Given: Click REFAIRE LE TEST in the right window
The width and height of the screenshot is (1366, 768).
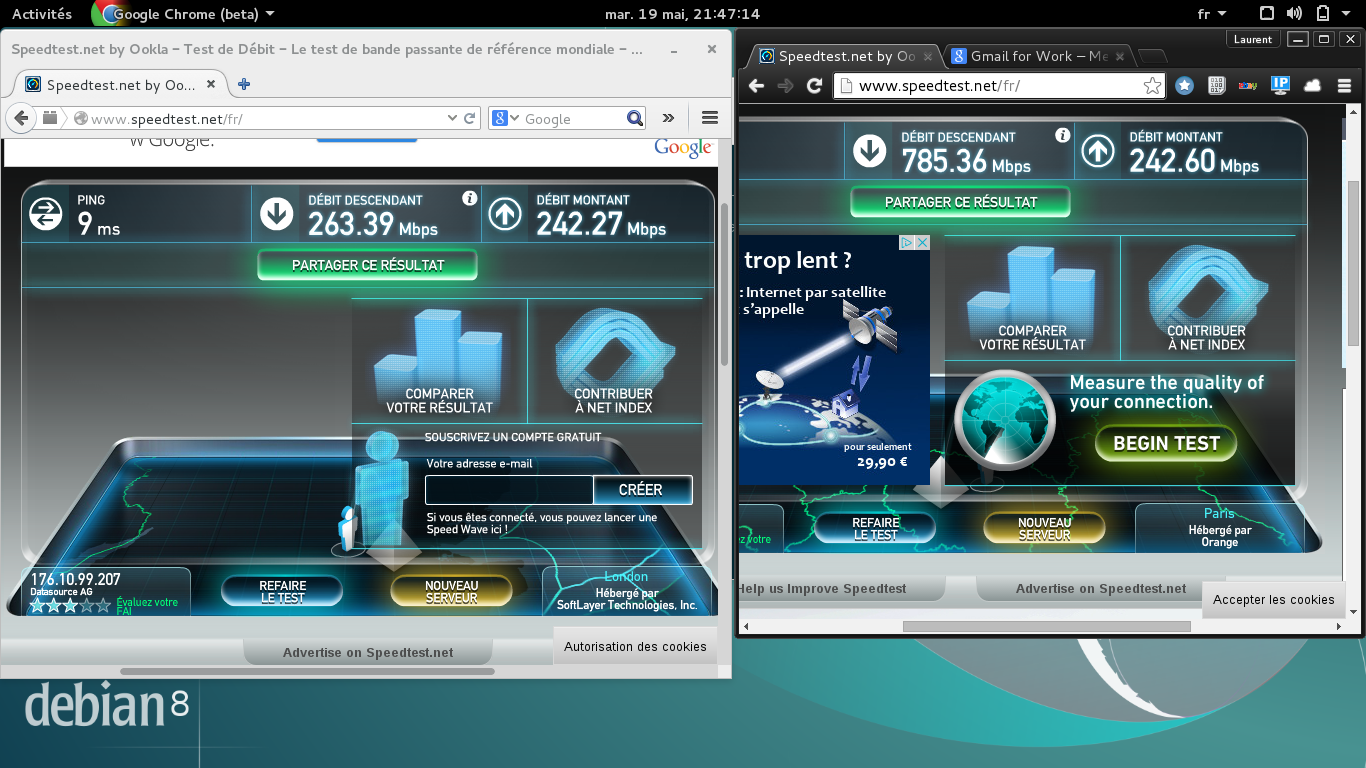Looking at the screenshot, I should (875, 528).
